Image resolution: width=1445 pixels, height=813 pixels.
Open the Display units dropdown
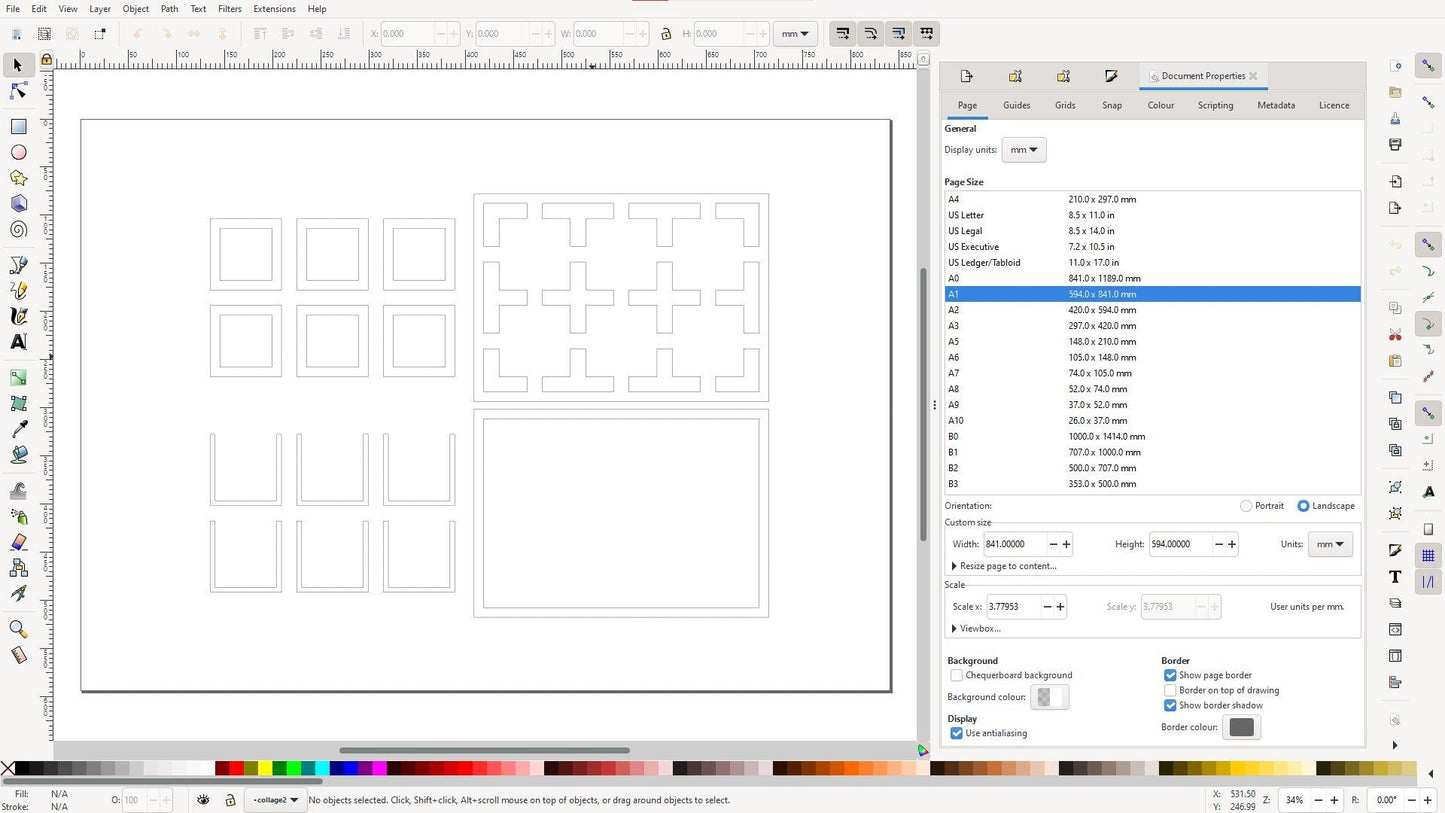coord(1023,150)
